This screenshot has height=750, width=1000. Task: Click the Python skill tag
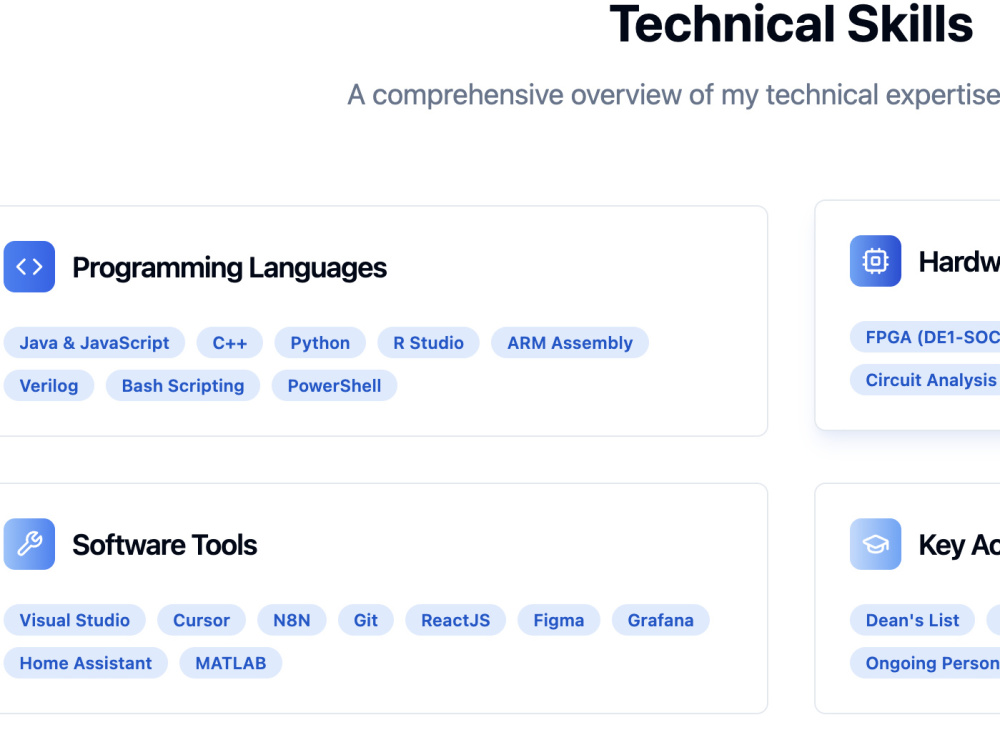(320, 342)
